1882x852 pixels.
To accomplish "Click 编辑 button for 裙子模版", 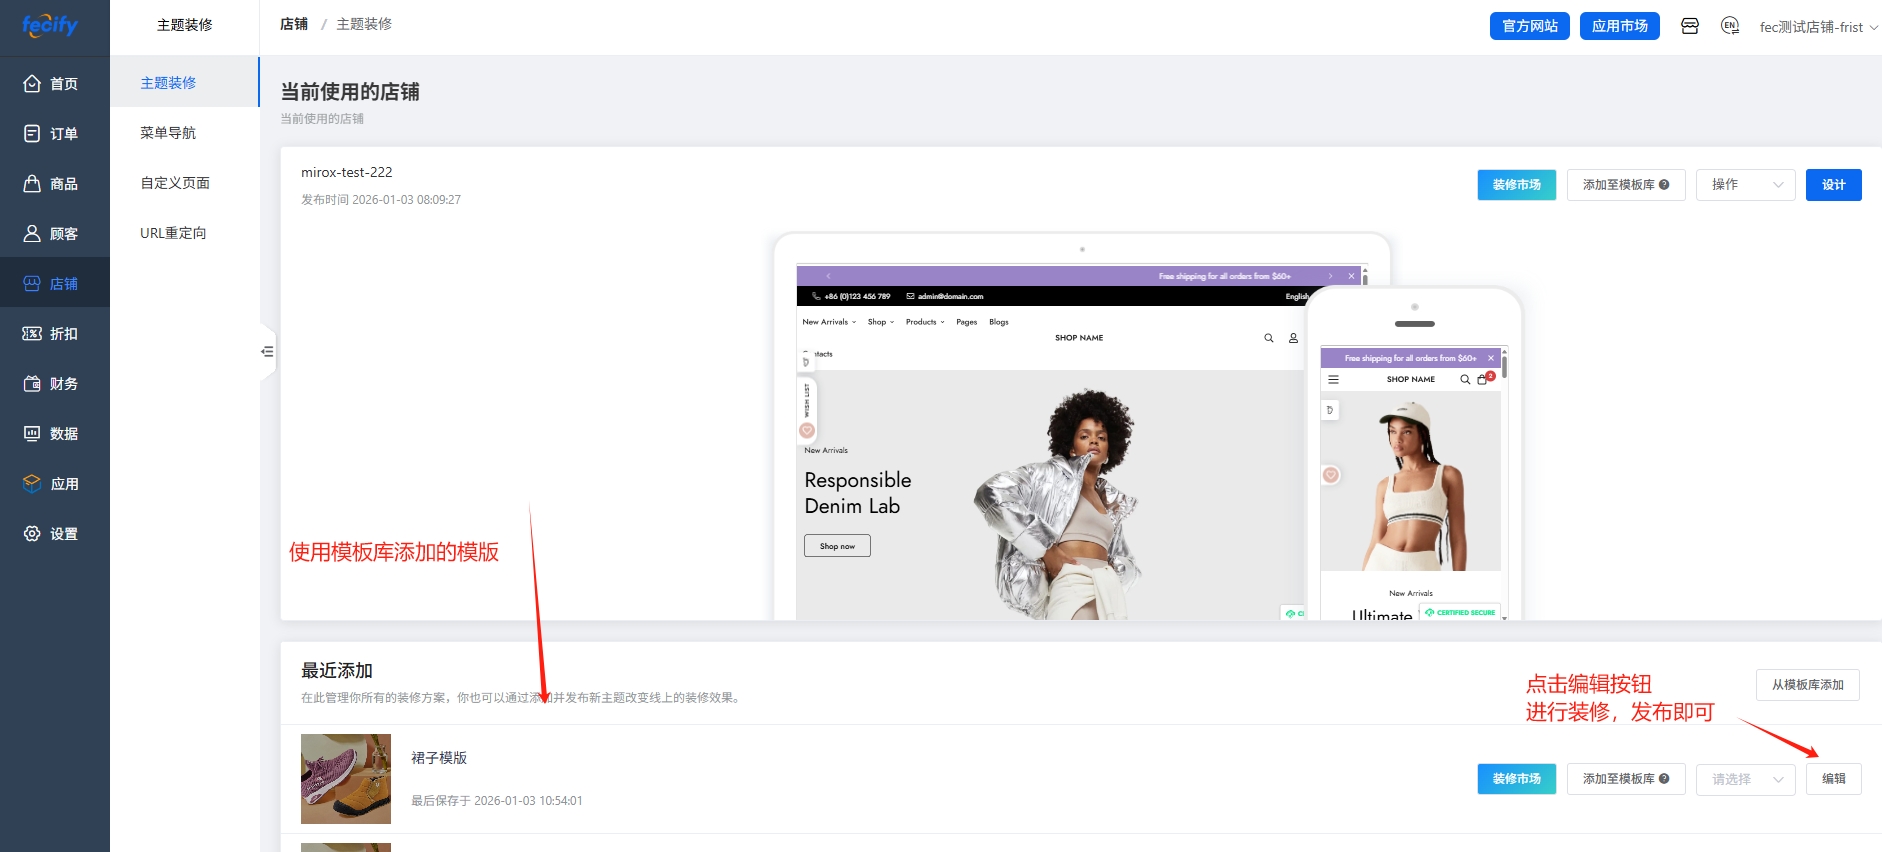I will 1833,779.
